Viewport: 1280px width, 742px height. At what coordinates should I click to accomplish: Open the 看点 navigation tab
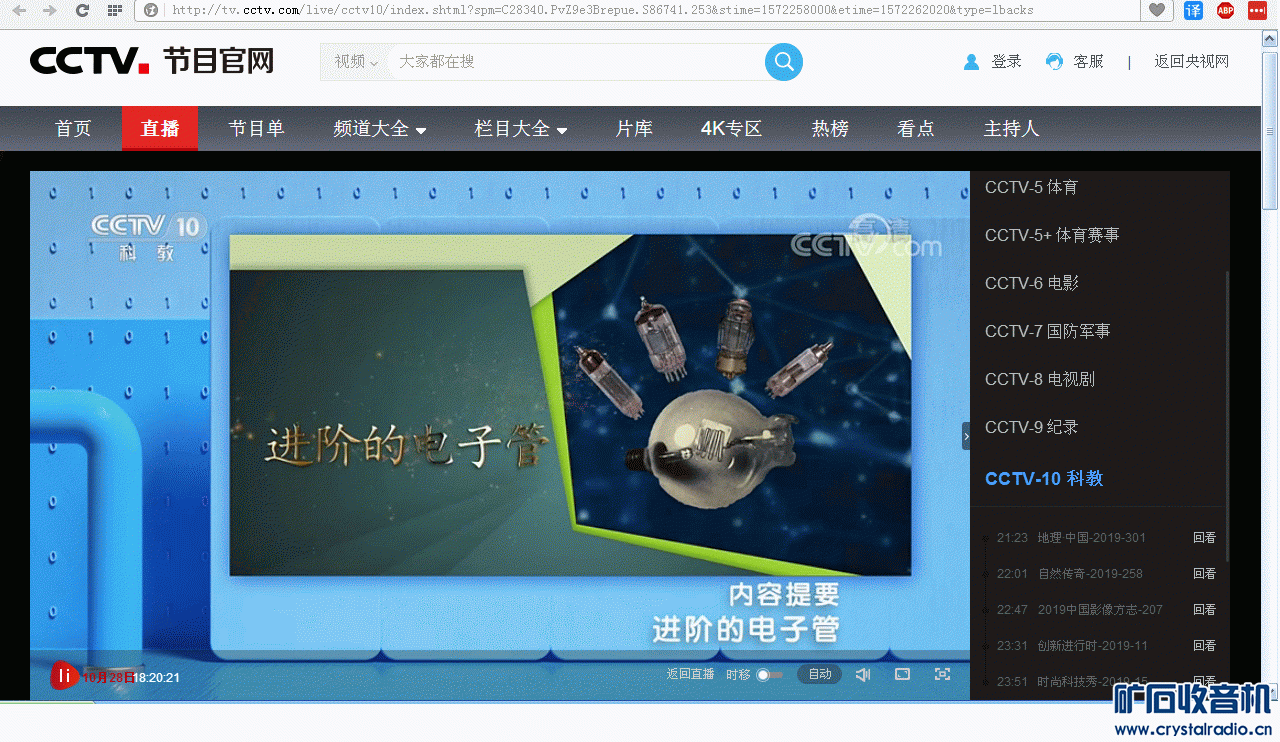point(915,129)
